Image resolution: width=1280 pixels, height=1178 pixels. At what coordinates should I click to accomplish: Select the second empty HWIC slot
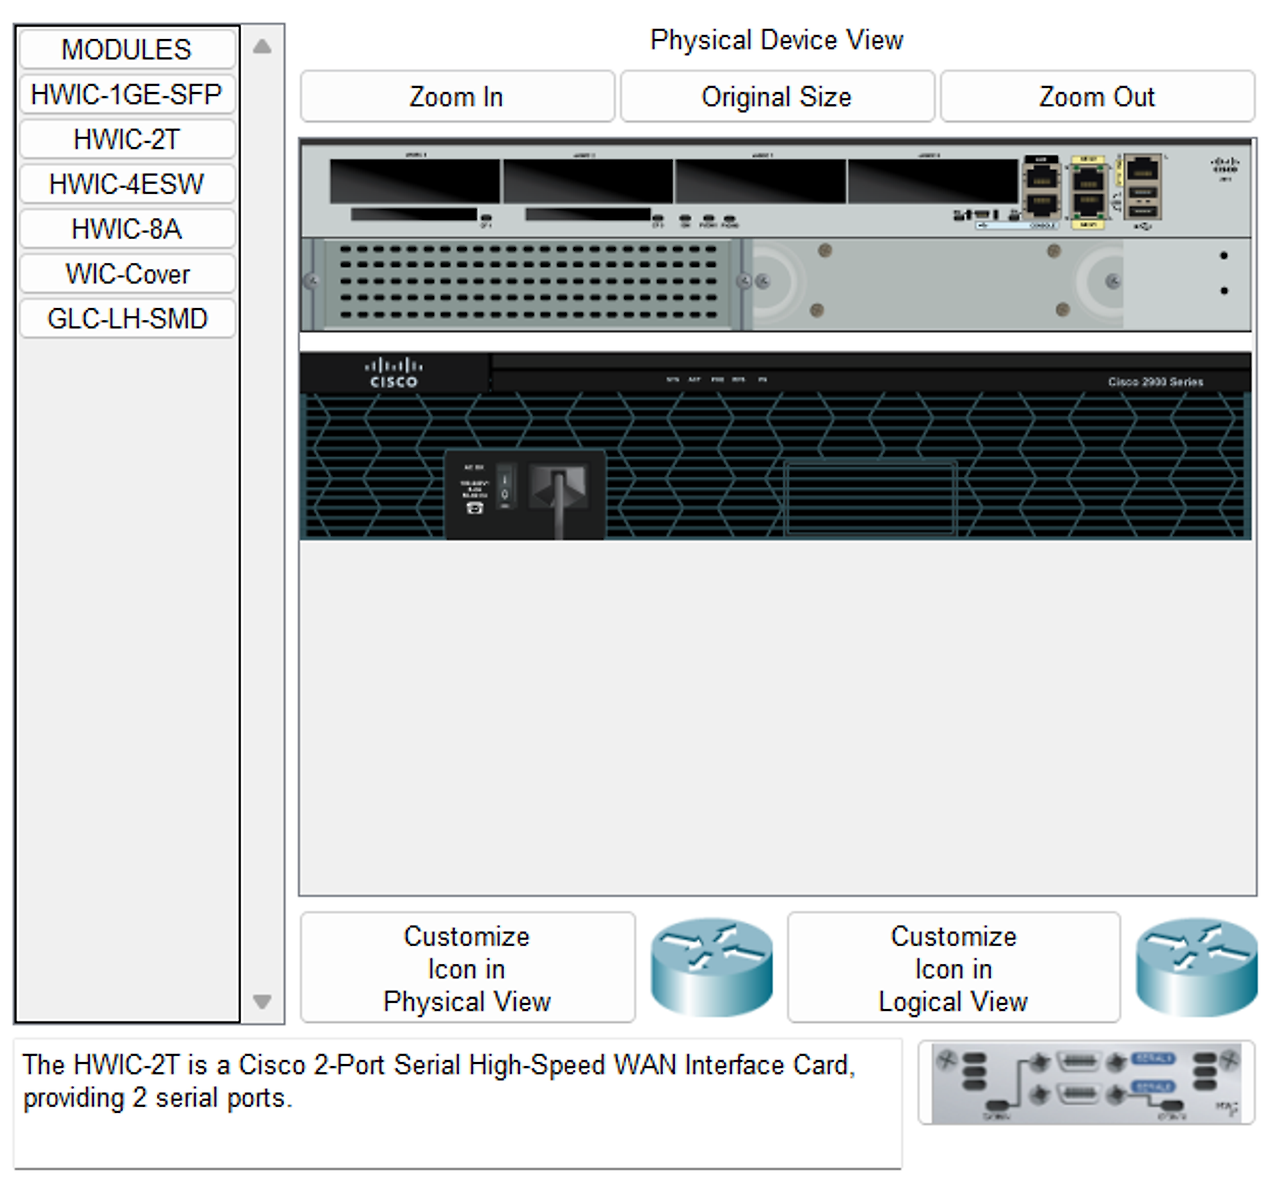pyautogui.click(x=588, y=180)
